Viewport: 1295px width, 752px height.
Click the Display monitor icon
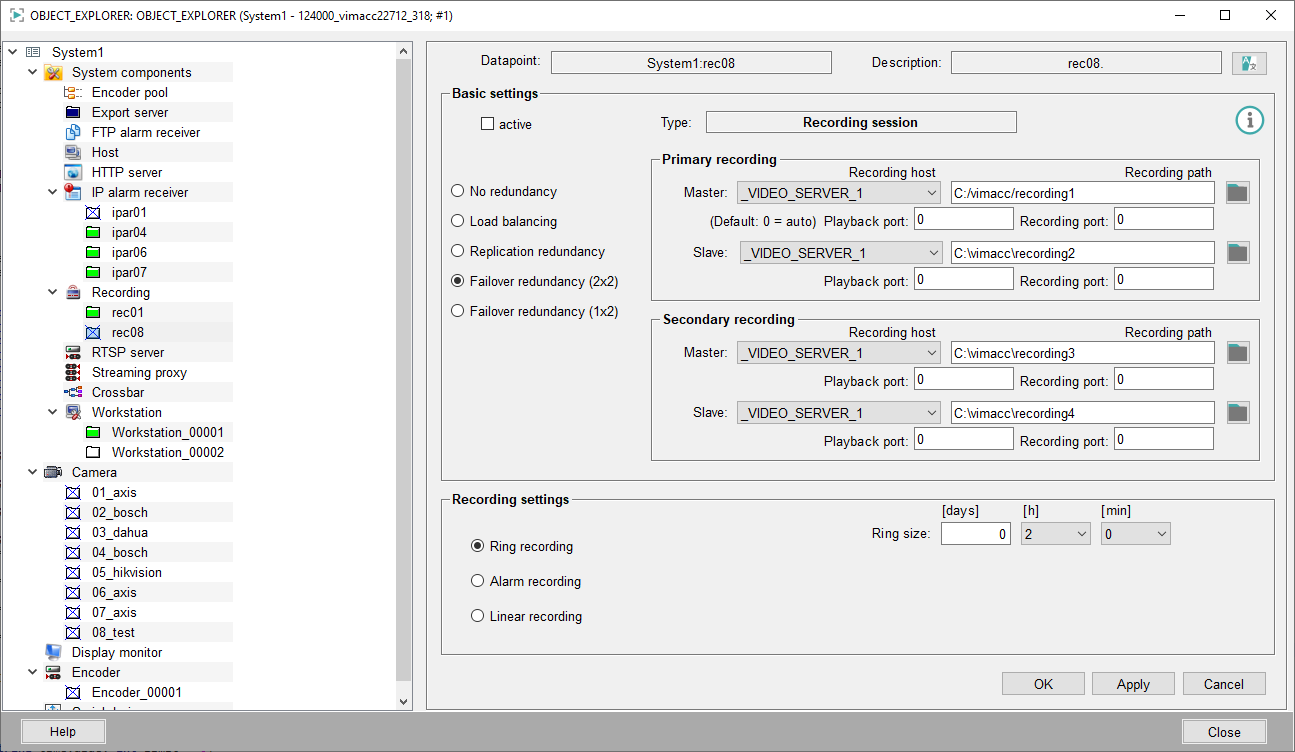click(53, 652)
